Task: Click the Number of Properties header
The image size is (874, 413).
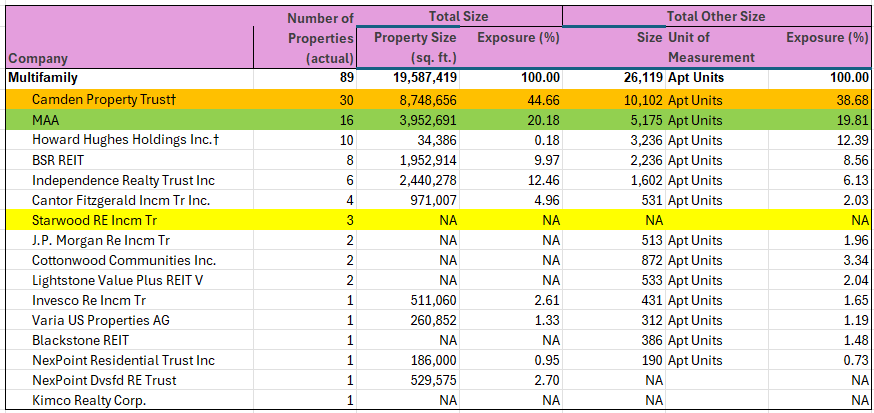Action: pyautogui.click(x=320, y=38)
